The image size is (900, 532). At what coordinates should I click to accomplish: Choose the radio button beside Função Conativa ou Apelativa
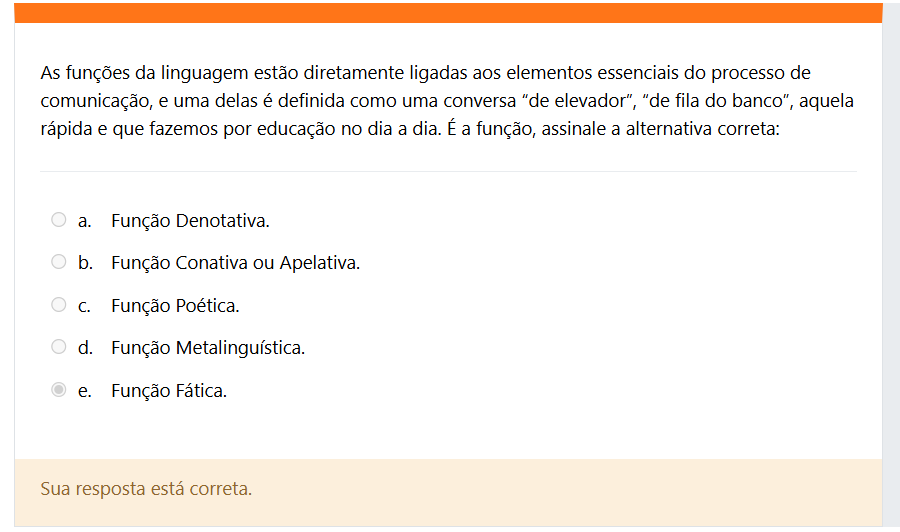(59, 262)
